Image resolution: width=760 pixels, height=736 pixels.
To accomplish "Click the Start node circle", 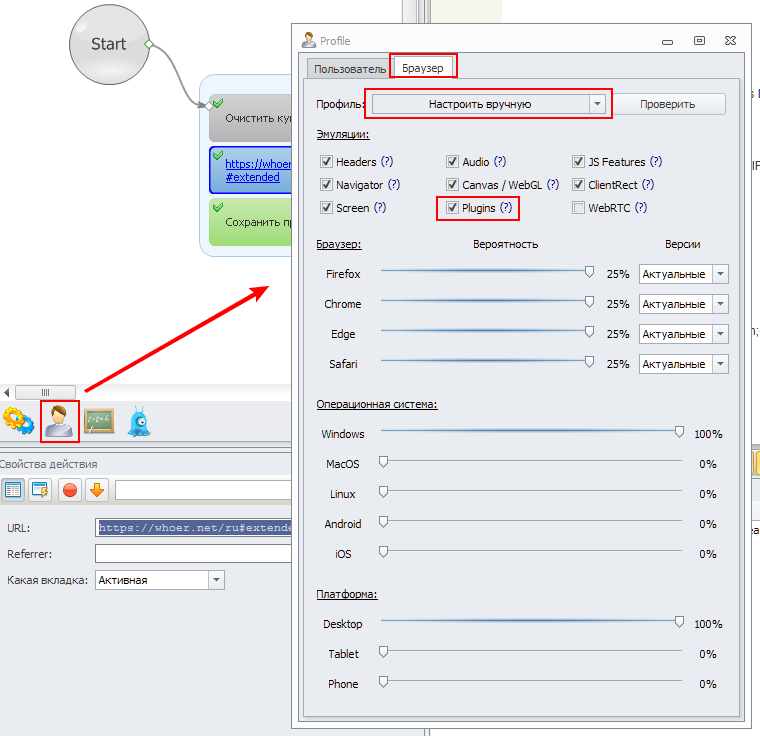I will [x=109, y=44].
